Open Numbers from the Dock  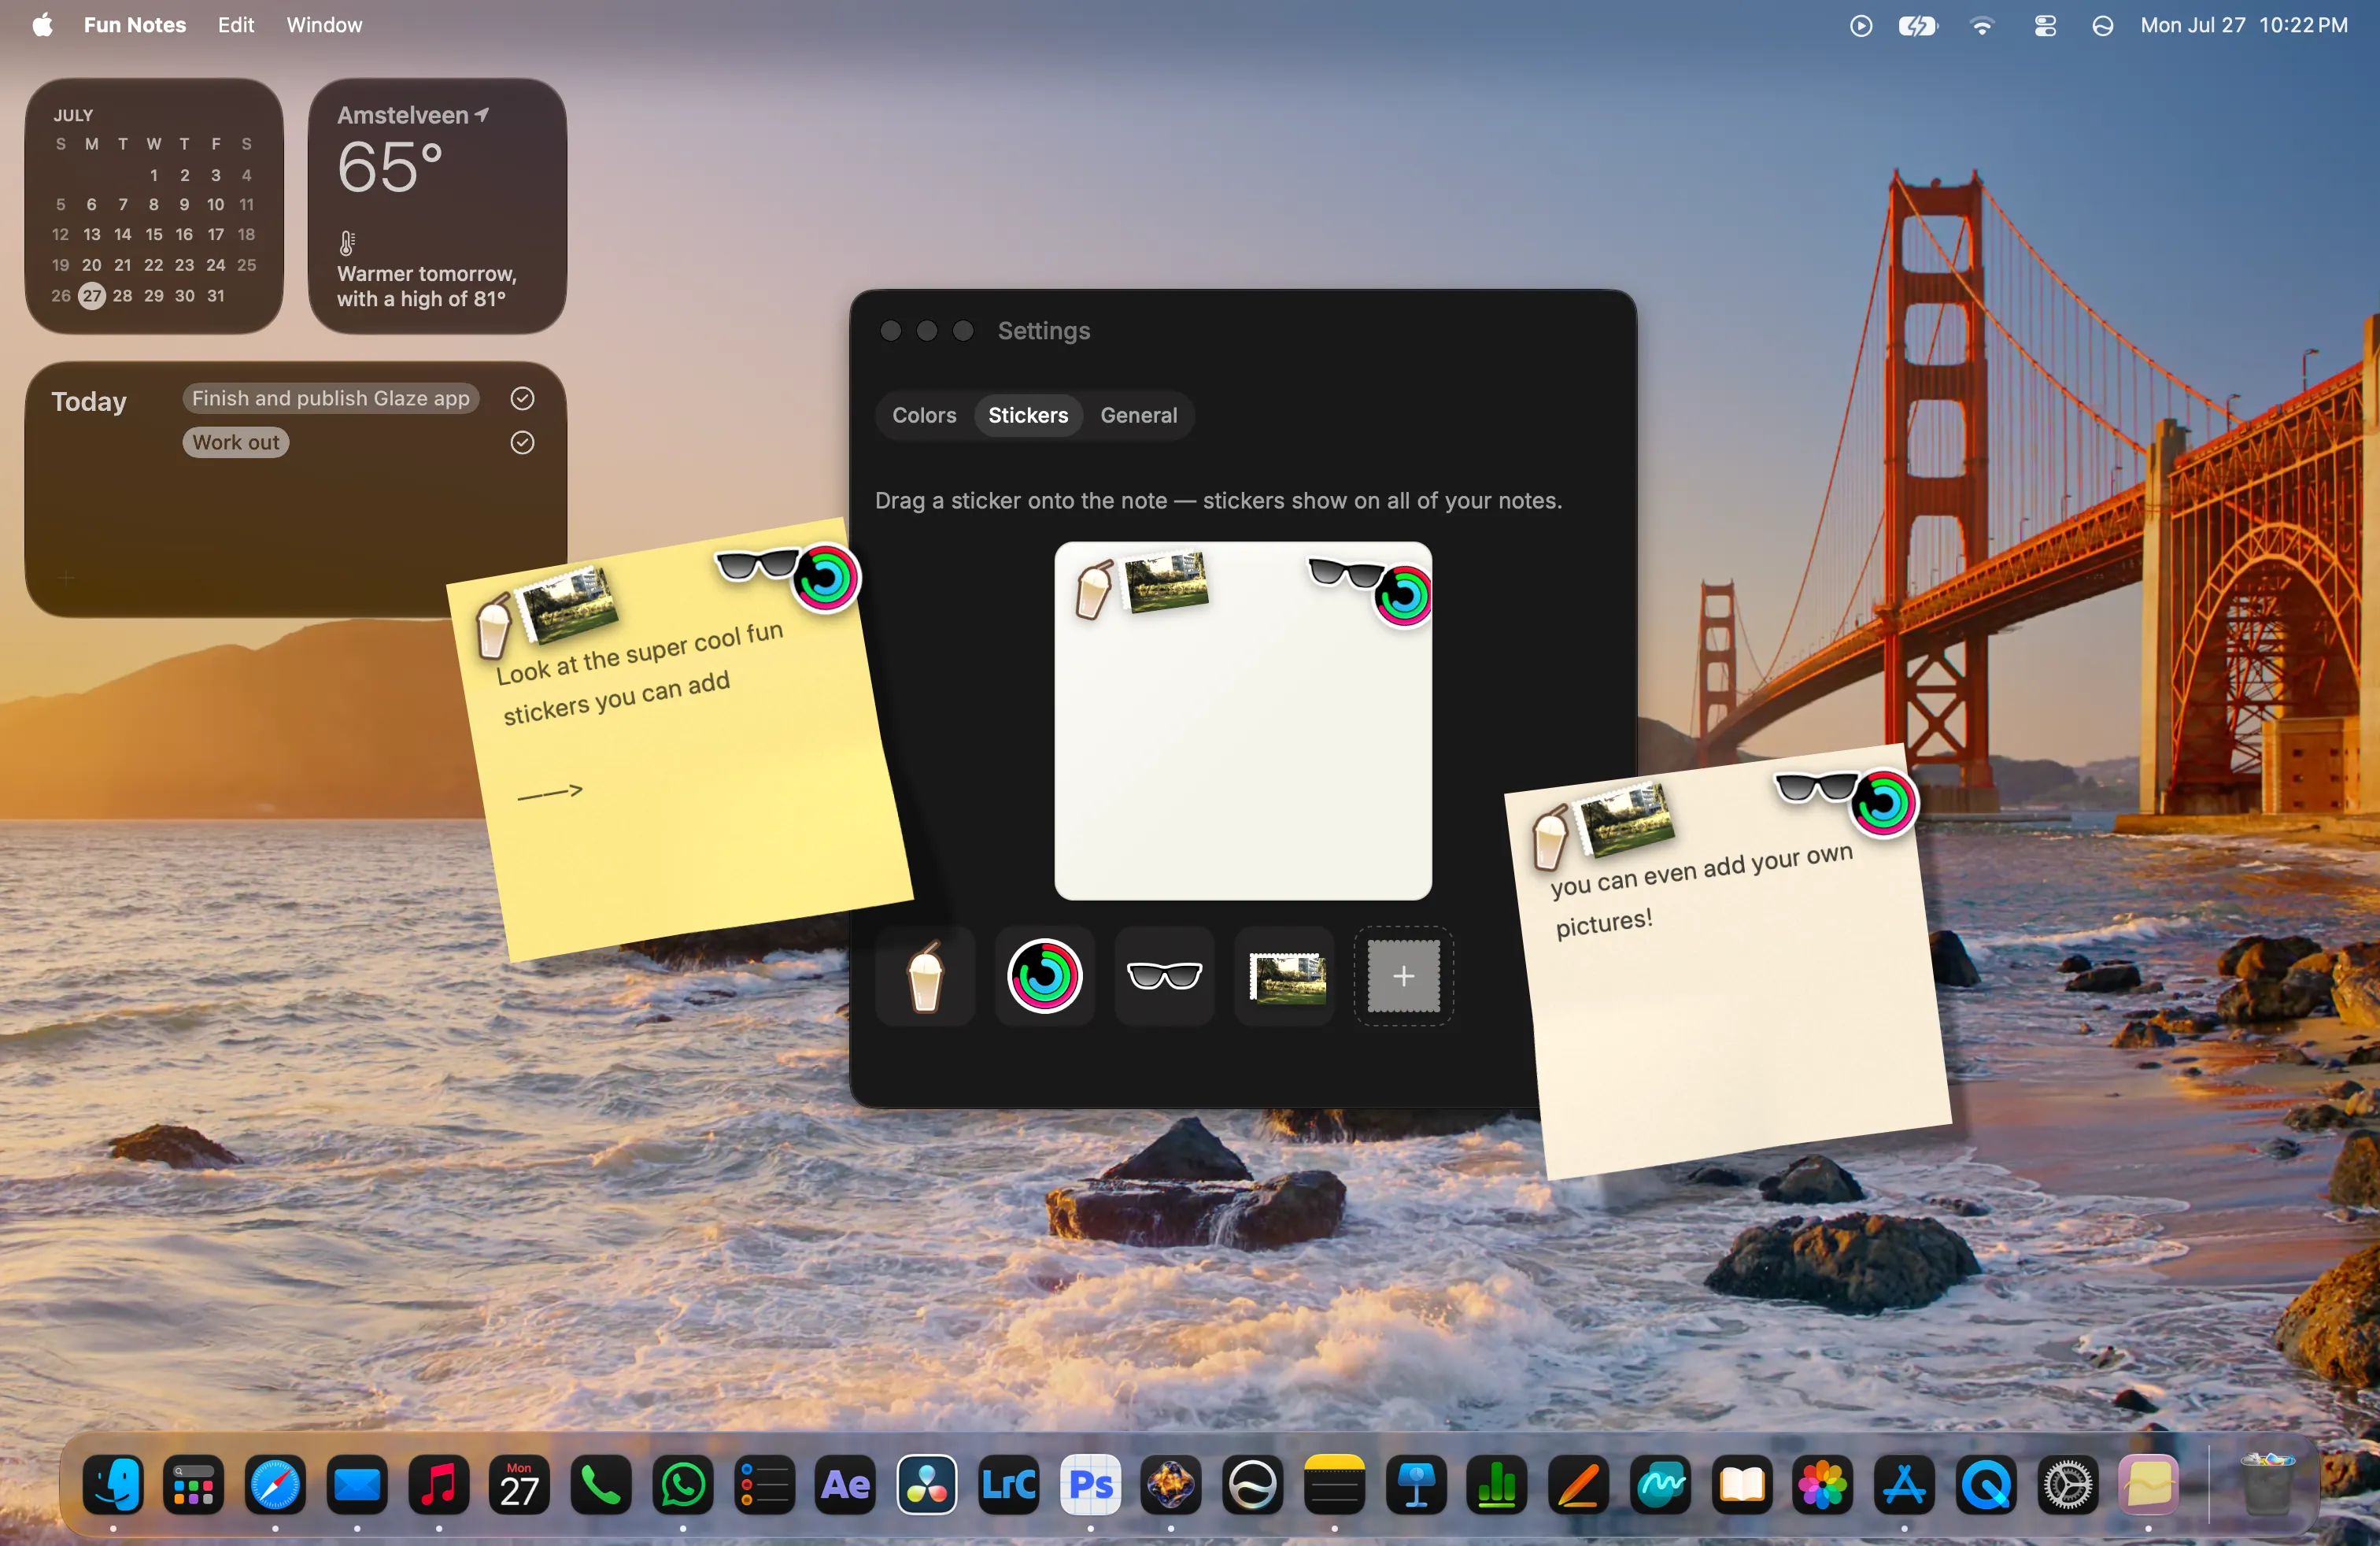coord(1497,1485)
